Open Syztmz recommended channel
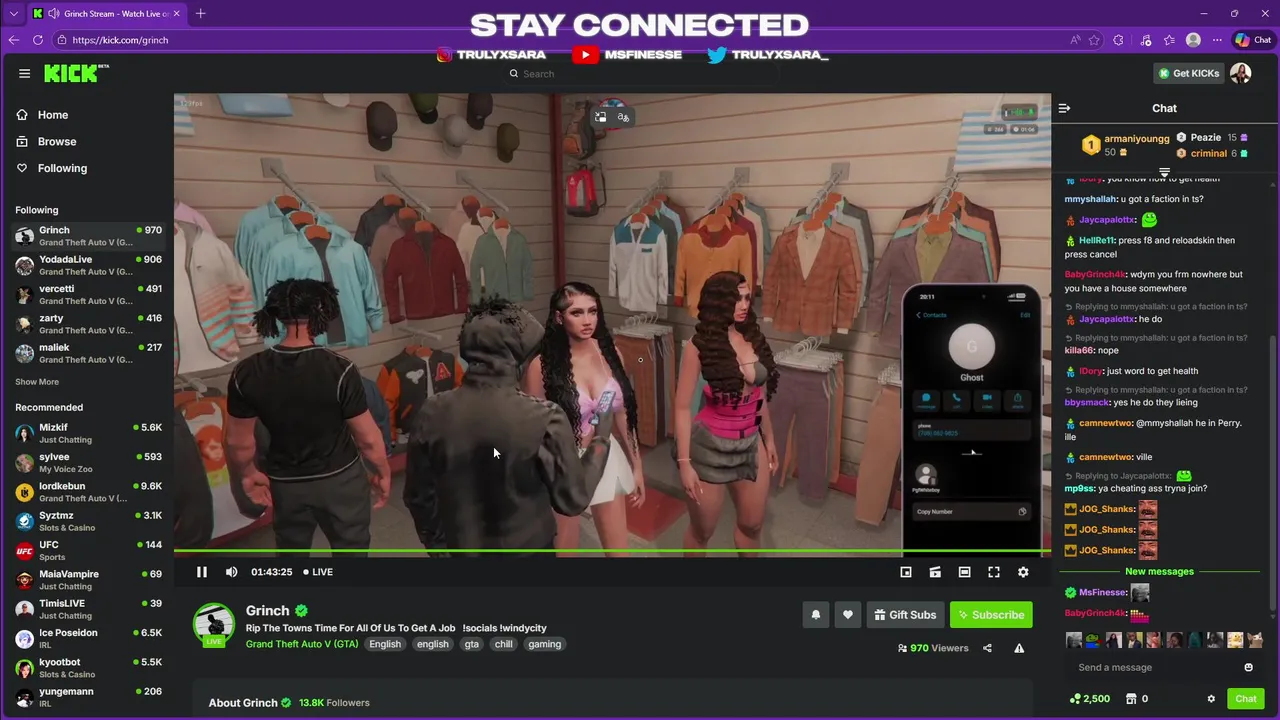 pos(87,521)
